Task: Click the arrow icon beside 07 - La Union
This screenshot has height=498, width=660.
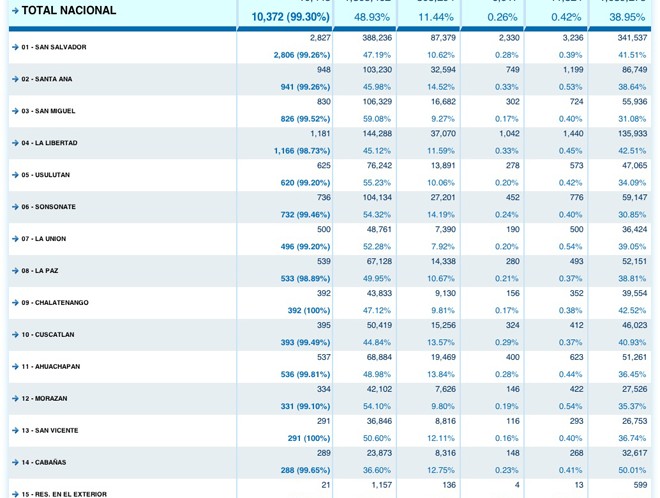Action: [15, 239]
